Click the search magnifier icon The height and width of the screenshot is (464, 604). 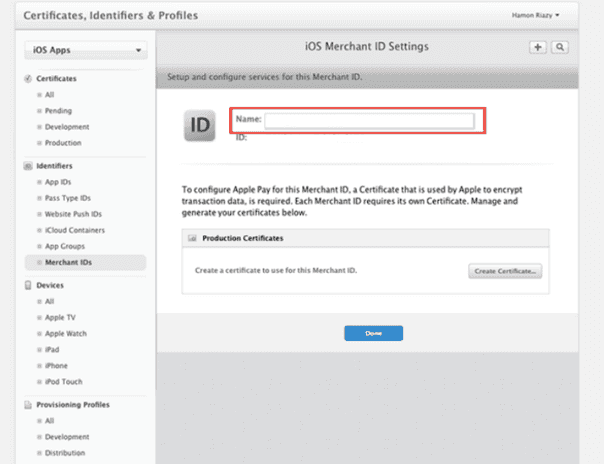coord(560,46)
